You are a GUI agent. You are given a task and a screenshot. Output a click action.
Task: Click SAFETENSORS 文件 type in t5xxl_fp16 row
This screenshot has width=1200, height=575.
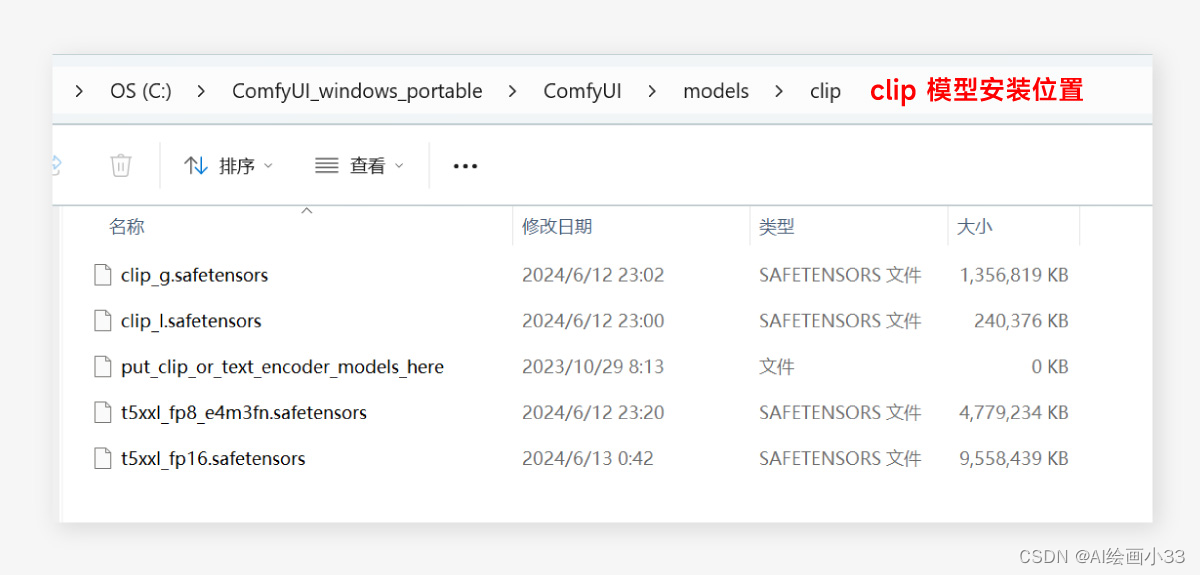point(840,459)
